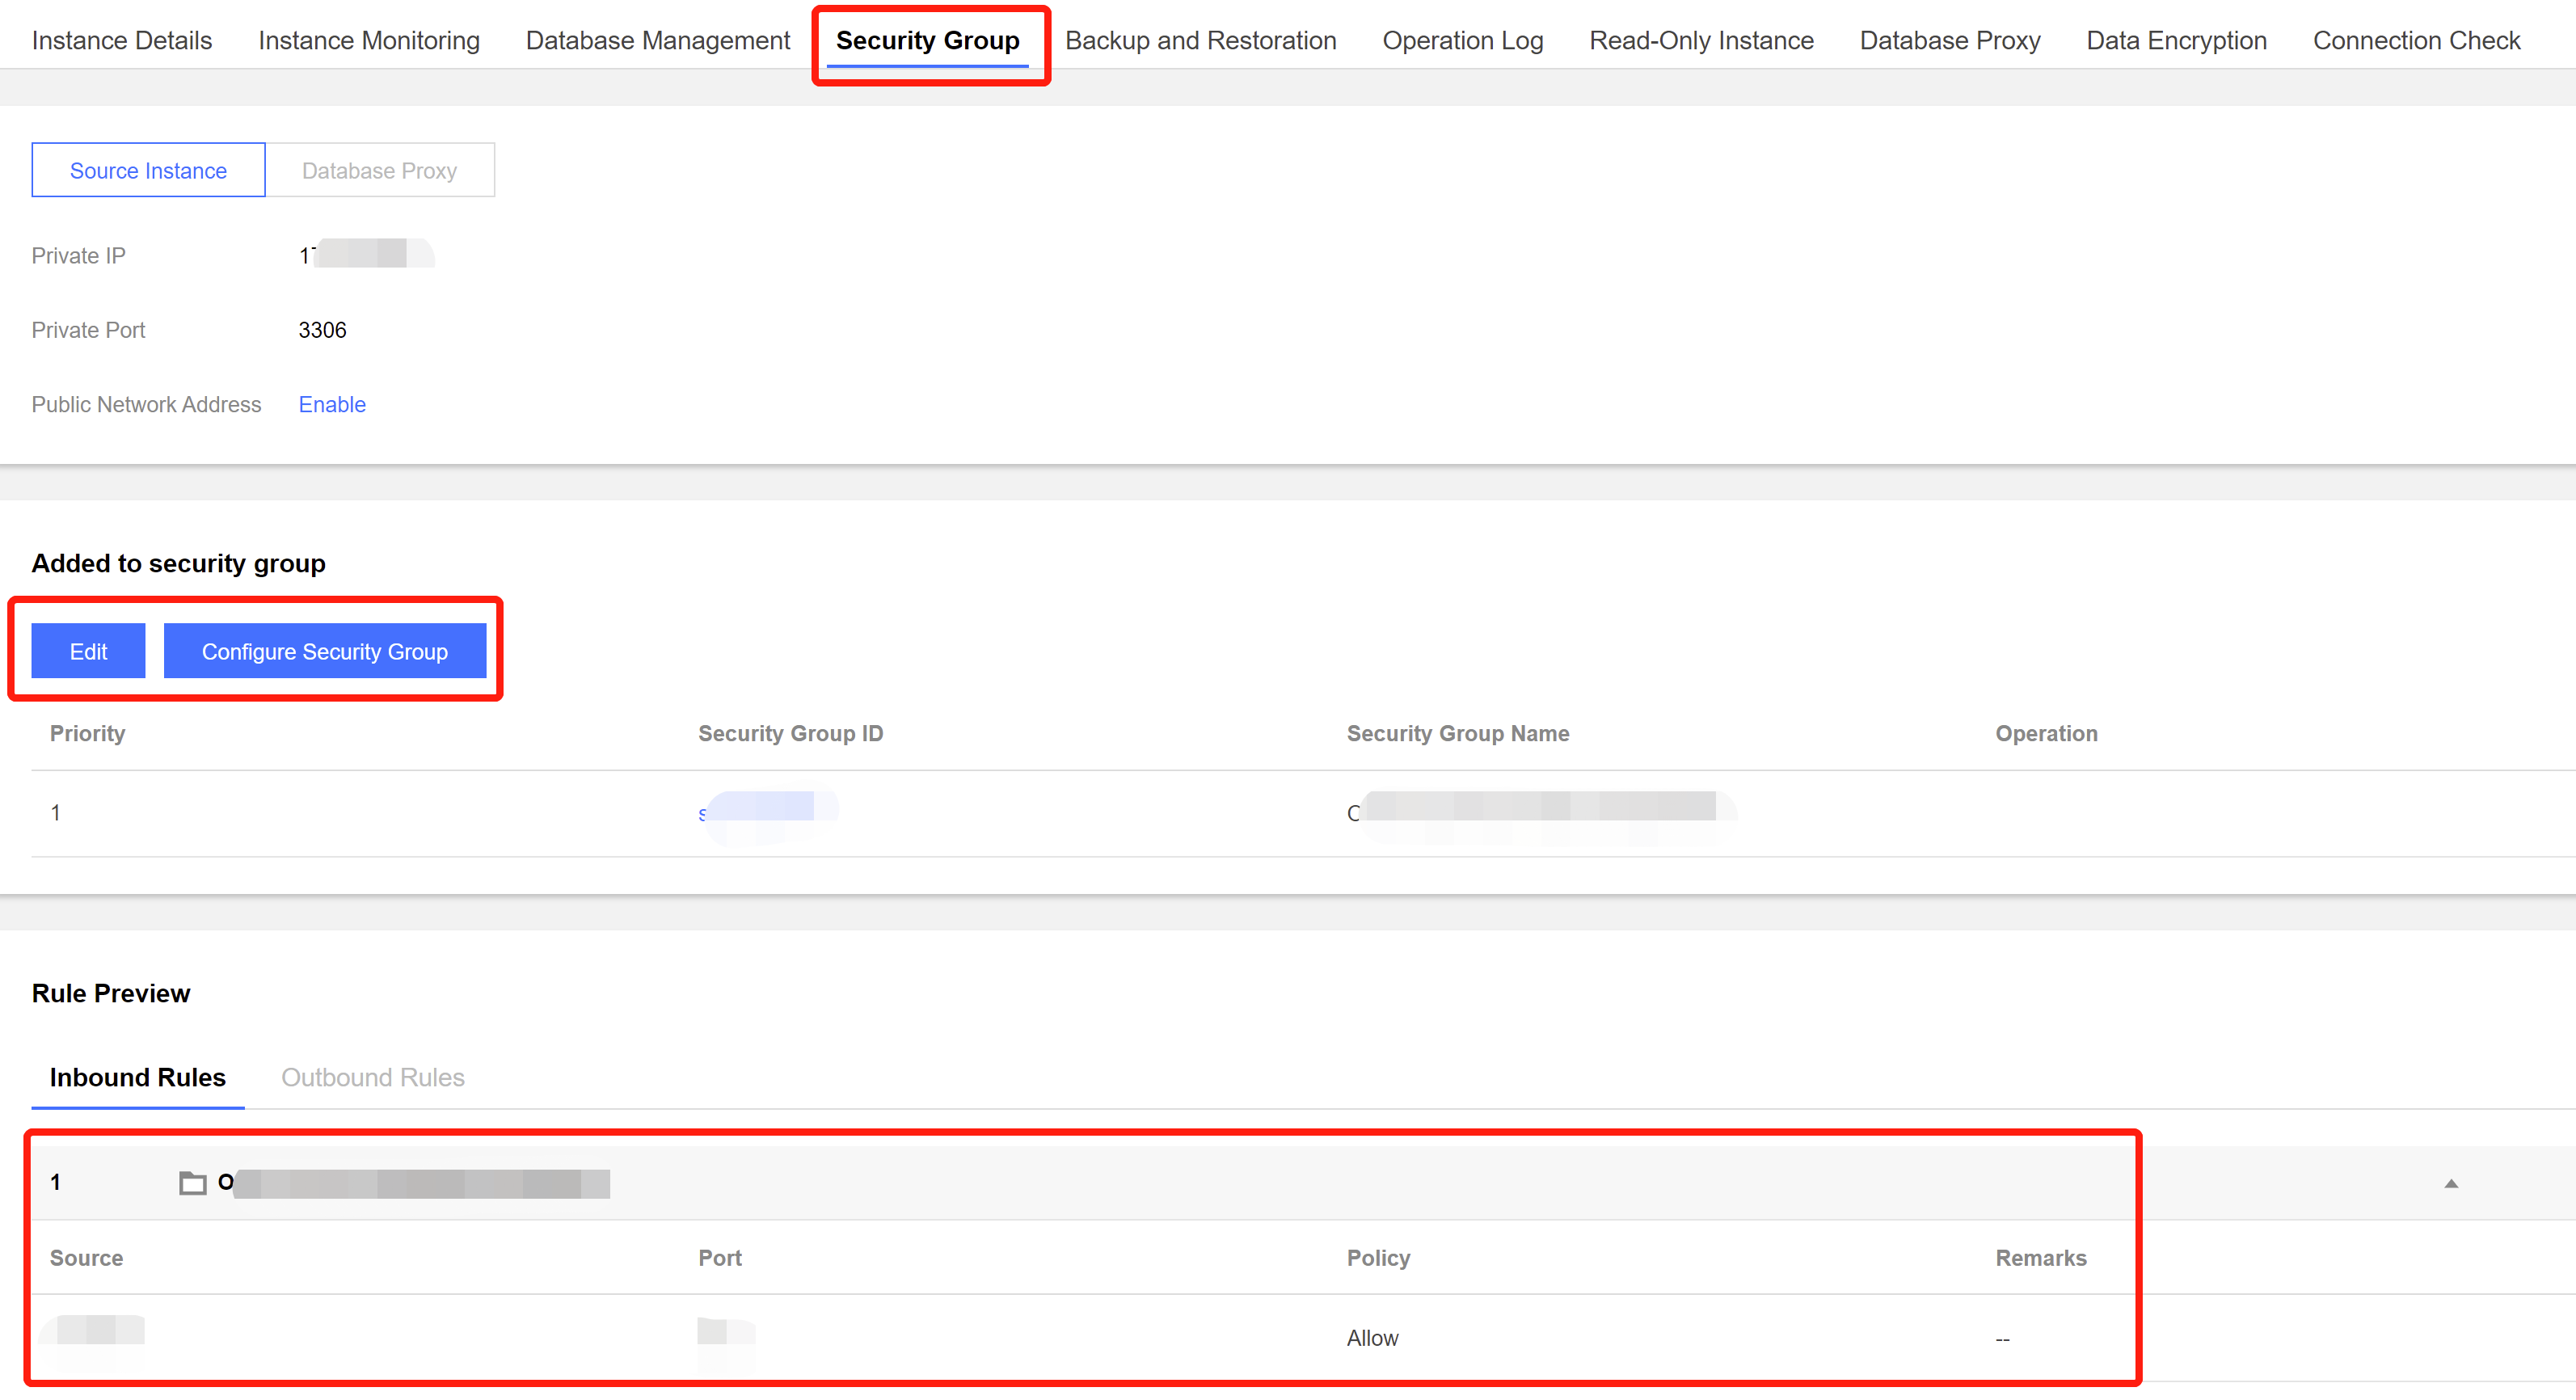Open the Connection Check tab
Screen dimensions: 2576x1400
(2416, 40)
